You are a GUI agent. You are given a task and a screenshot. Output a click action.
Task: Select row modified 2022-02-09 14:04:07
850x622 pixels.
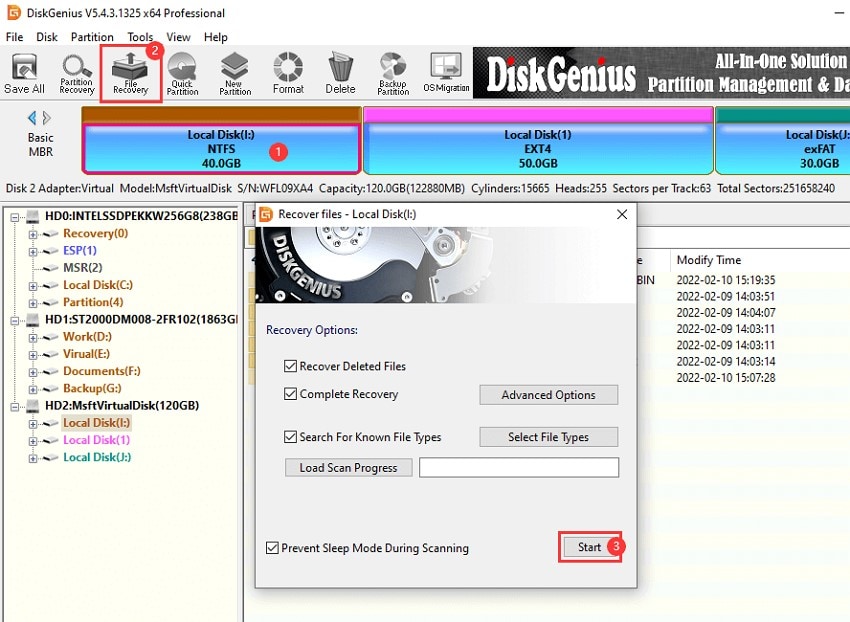click(x=726, y=312)
